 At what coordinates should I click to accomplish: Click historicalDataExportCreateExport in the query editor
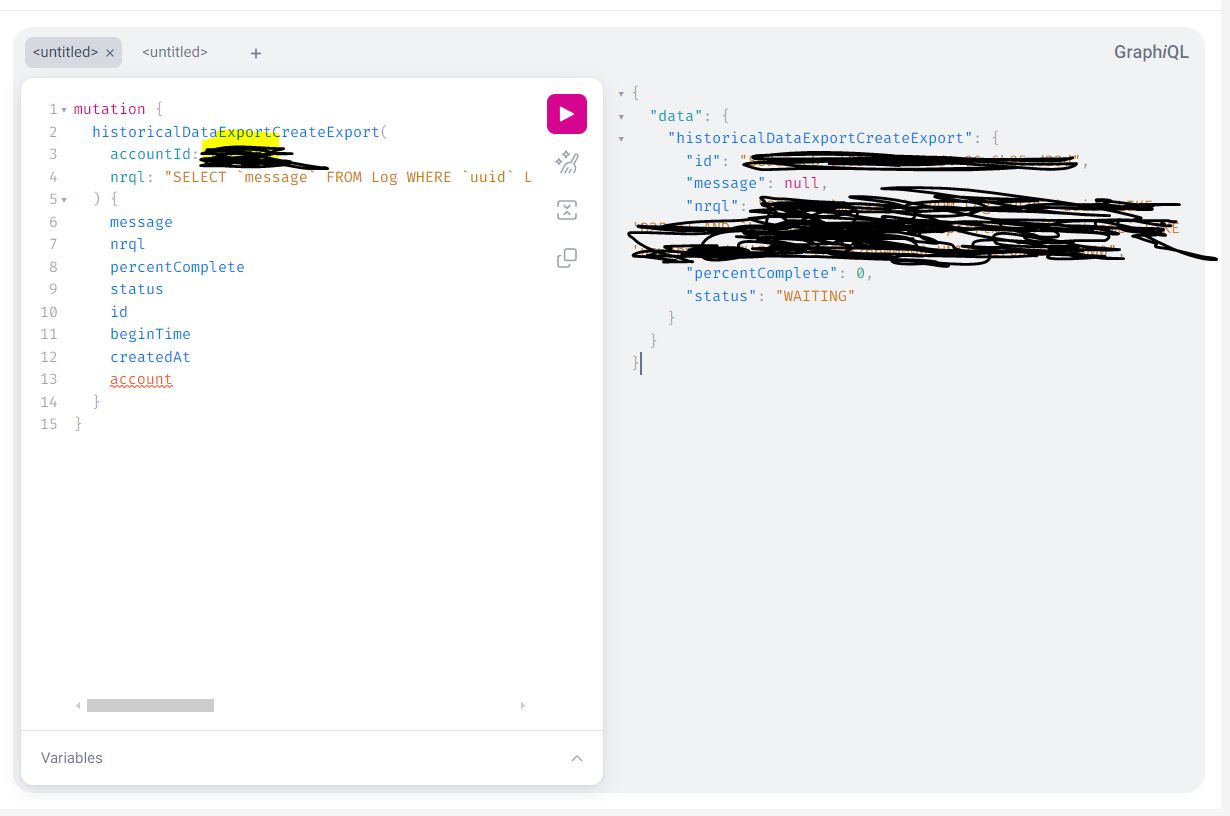coord(236,131)
